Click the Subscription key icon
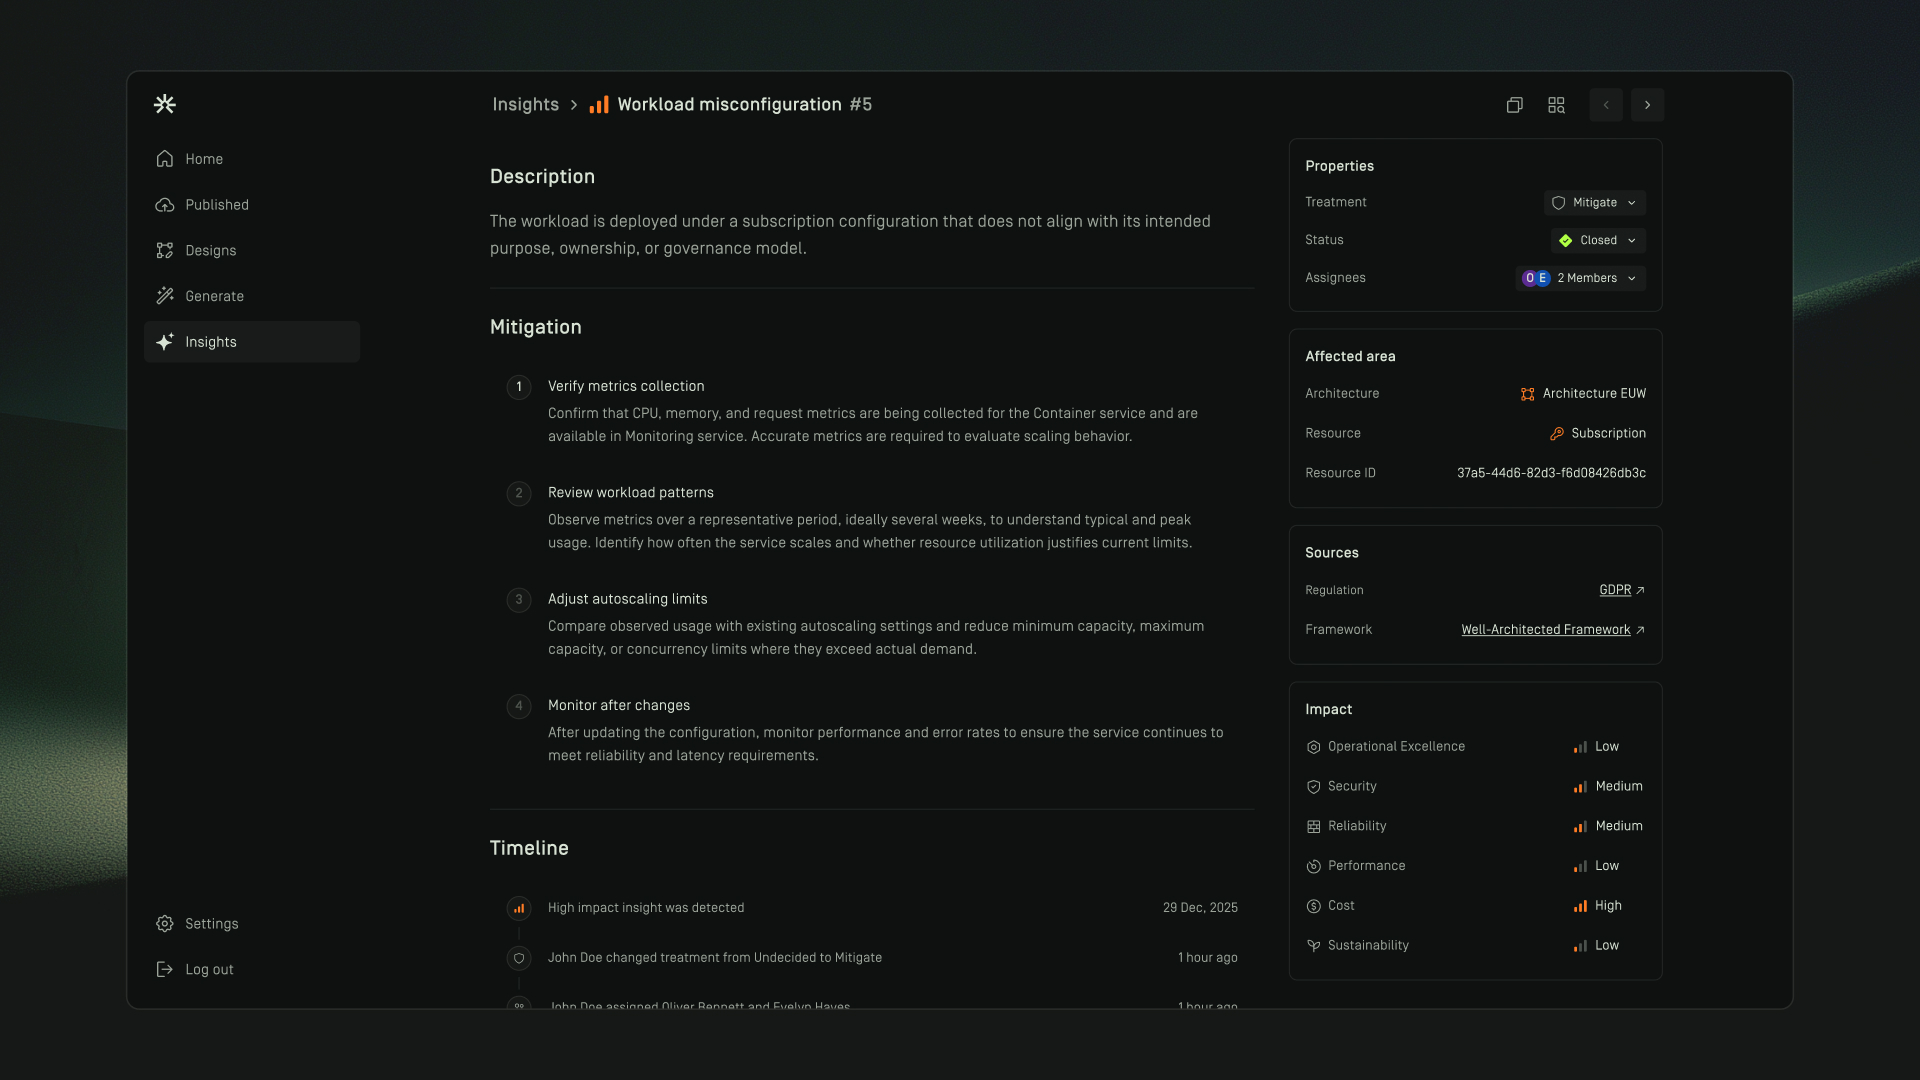 pos(1556,433)
